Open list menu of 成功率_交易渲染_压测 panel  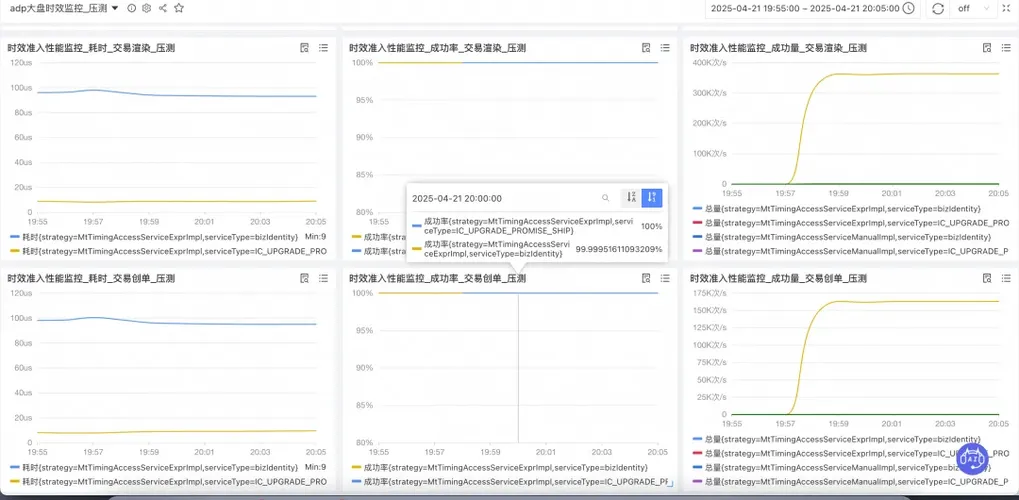(x=665, y=47)
